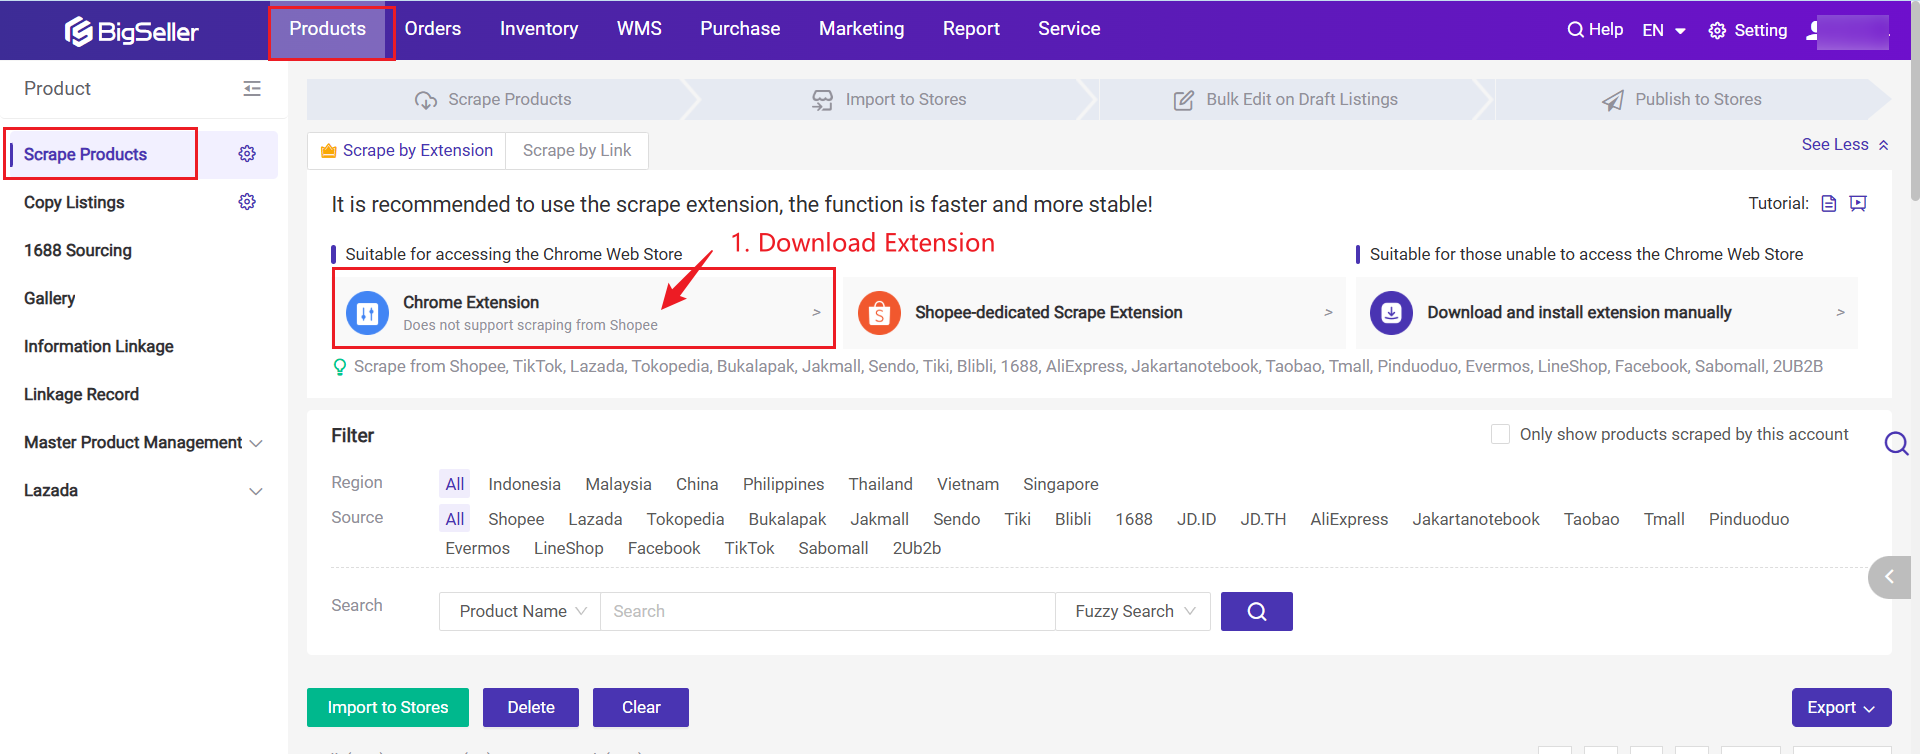Open the EN language dropdown
Image resolution: width=1920 pixels, height=754 pixels.
pyautogui.click(x=1664, y=30)
